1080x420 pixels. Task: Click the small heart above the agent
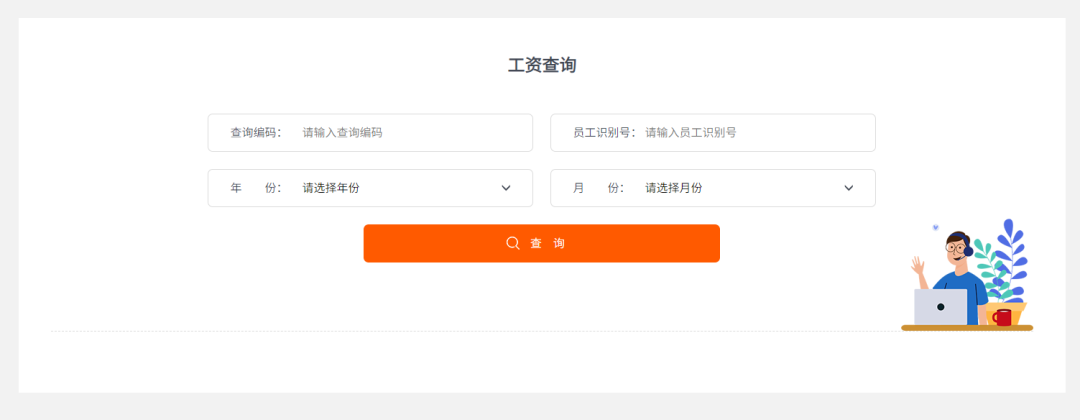[936, 227]
